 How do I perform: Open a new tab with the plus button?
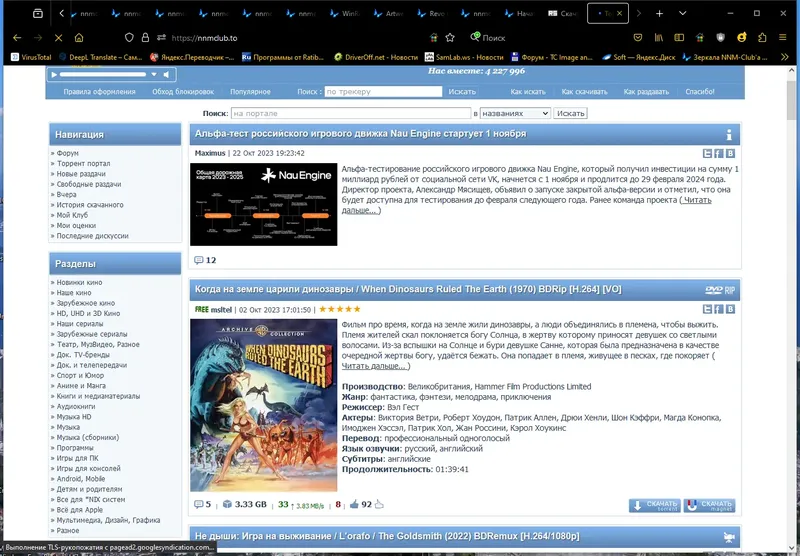pyautogui.click(x=659, y=14)
